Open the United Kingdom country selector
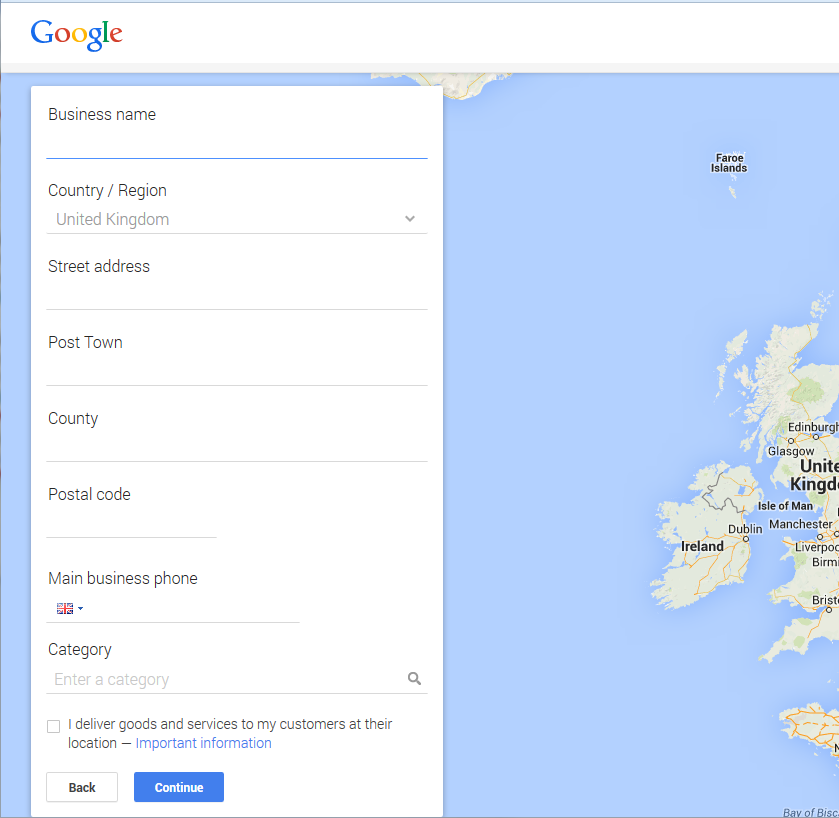Image resolution: width=839 pixels, height=818 pixels. tap(230, 219)
